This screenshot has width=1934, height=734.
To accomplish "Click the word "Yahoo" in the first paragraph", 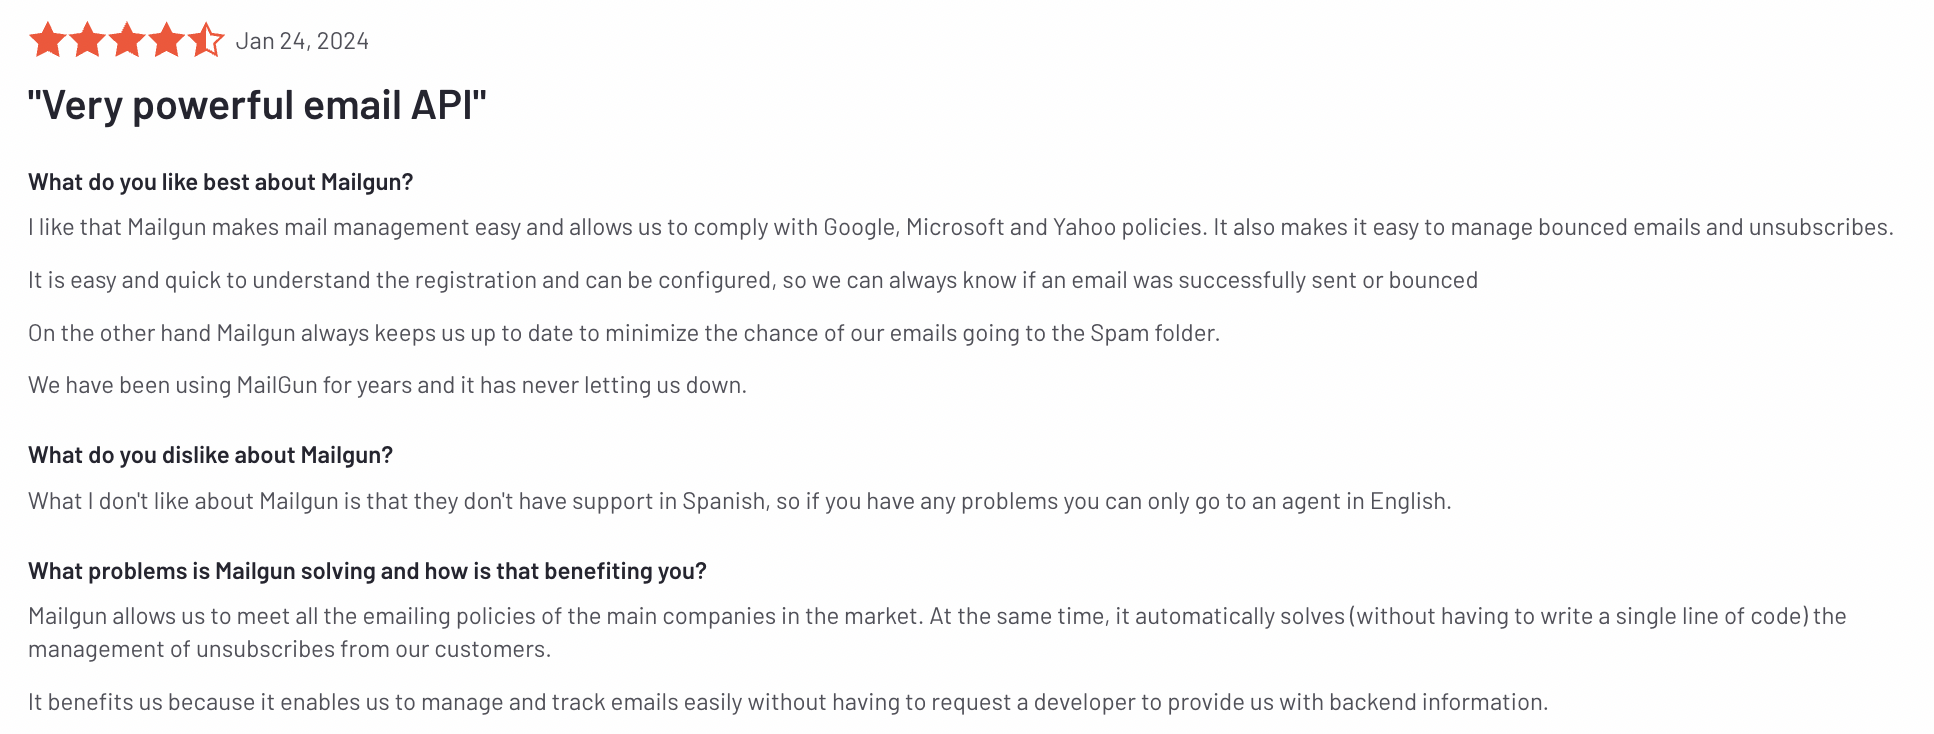I will [1084, 228].
